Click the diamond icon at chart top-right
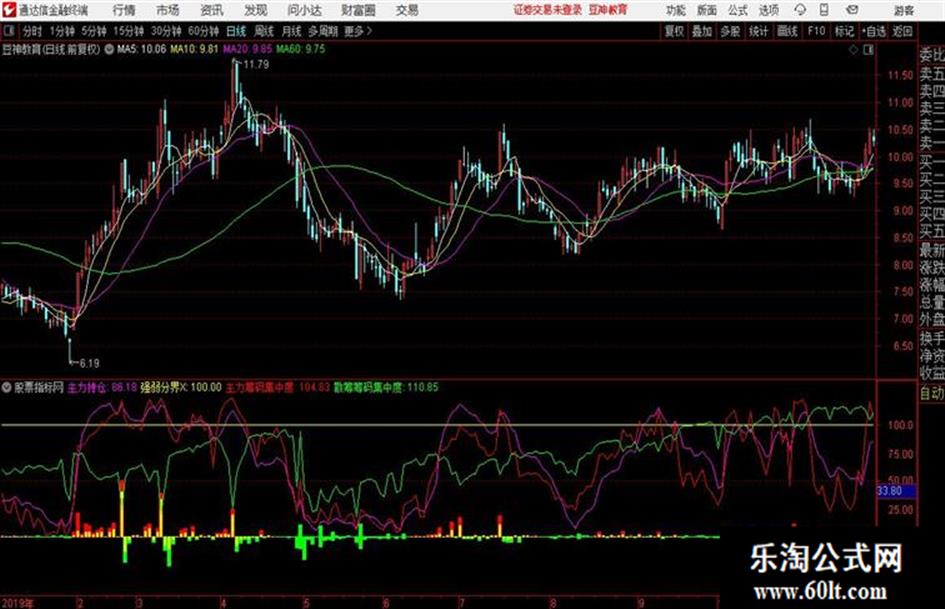This screenshot has width=945, height=609. 853,50
